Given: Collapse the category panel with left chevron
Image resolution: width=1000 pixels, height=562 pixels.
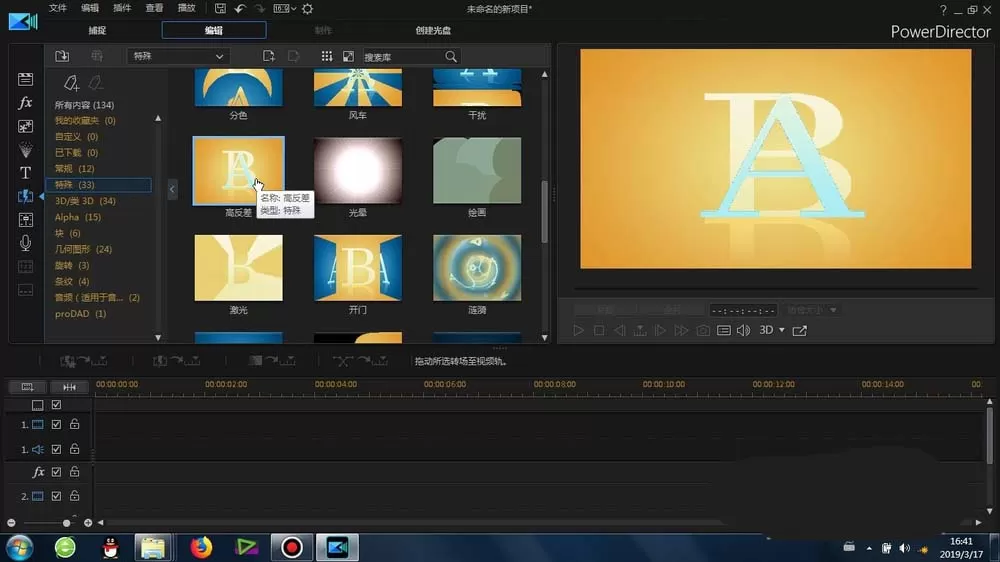Looking at the screenshot, I should (x=172, y=189).
